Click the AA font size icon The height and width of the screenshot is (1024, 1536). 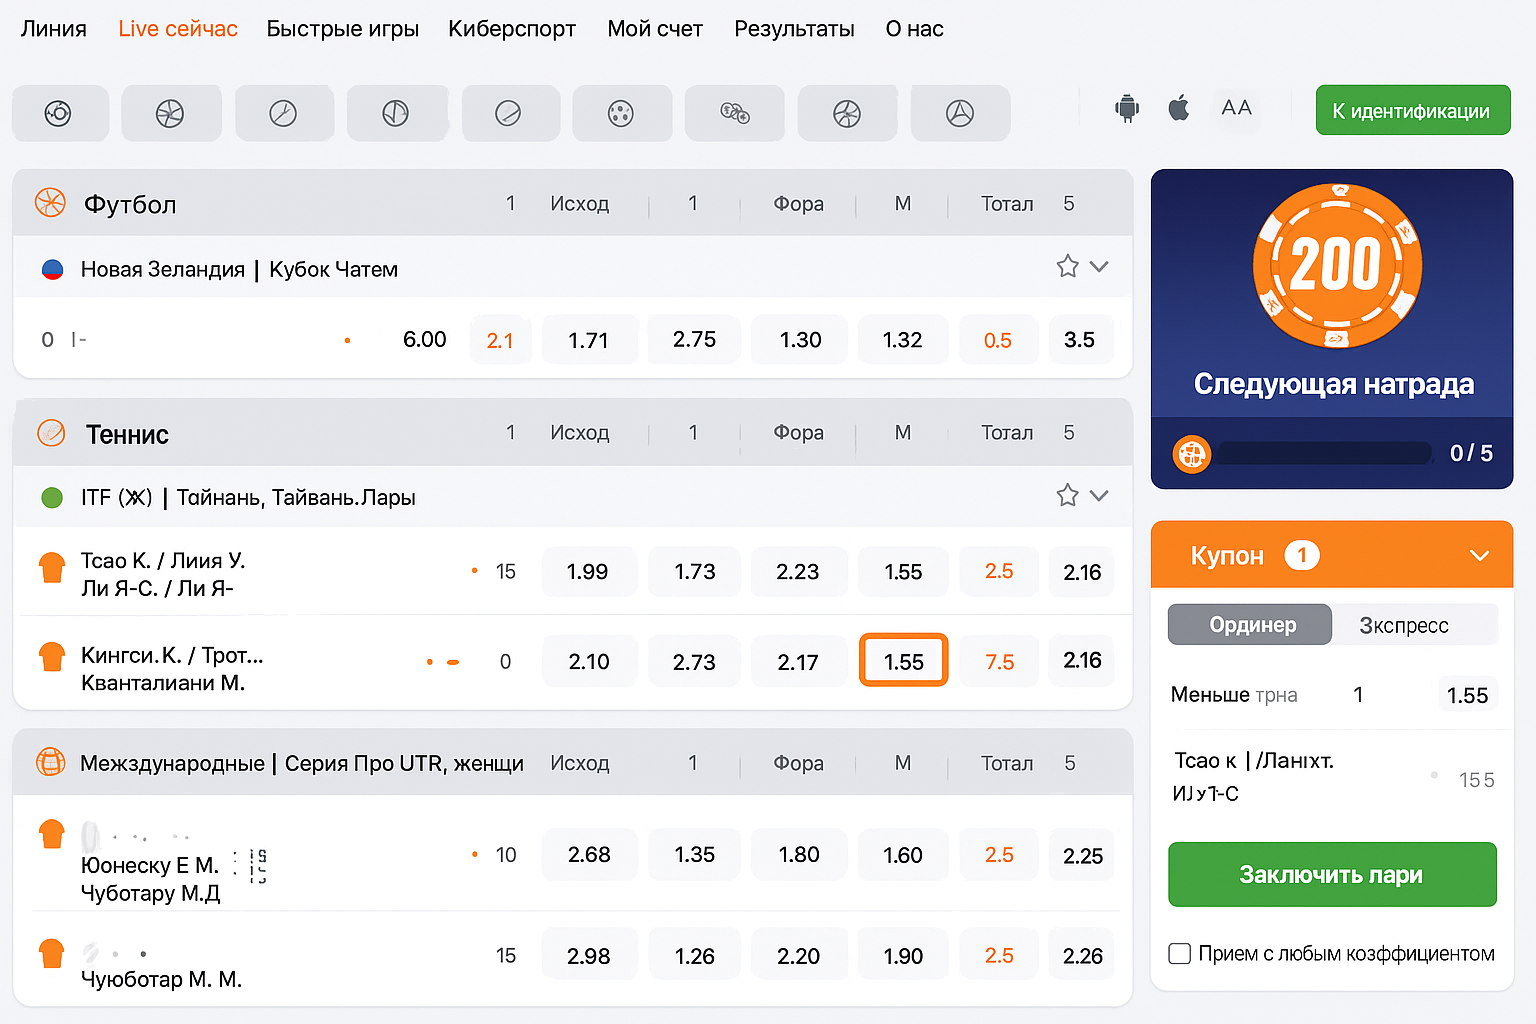1236,108
